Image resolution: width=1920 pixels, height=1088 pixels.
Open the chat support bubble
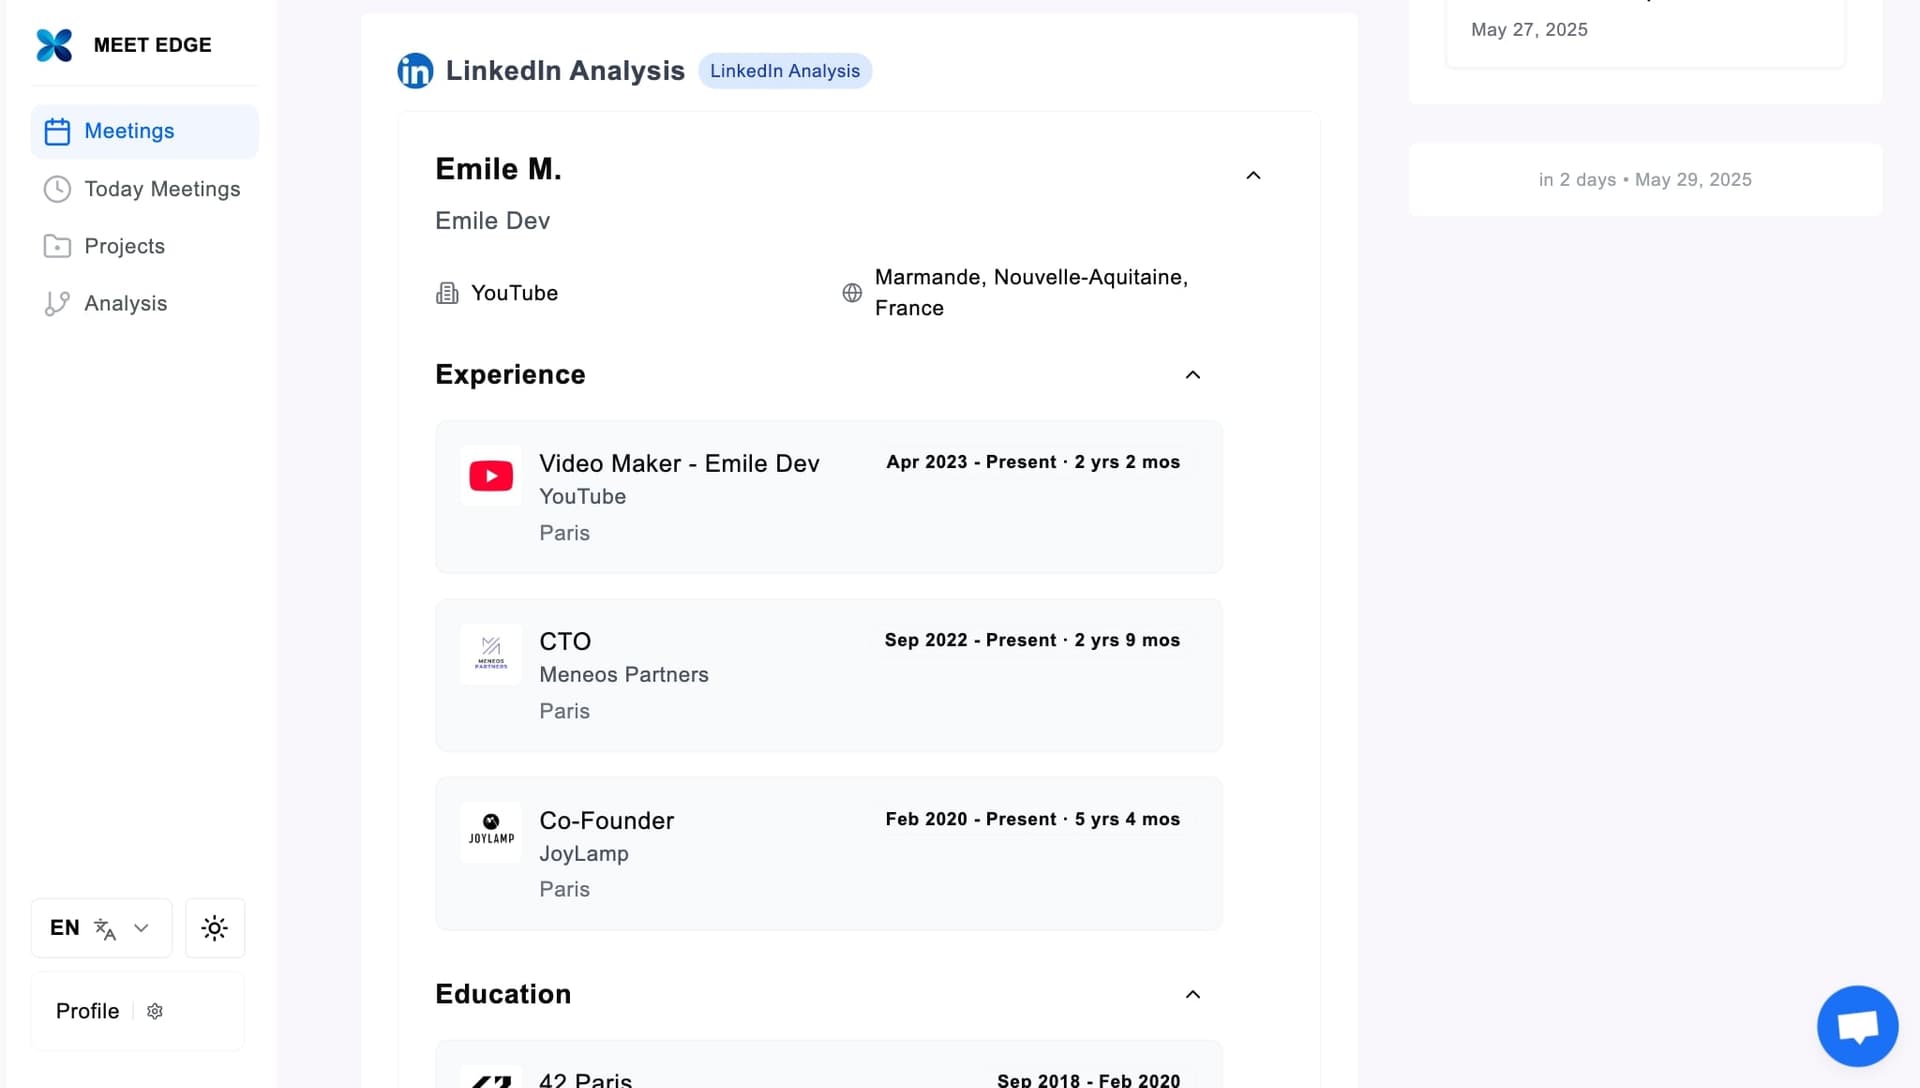point(1857,1026)
